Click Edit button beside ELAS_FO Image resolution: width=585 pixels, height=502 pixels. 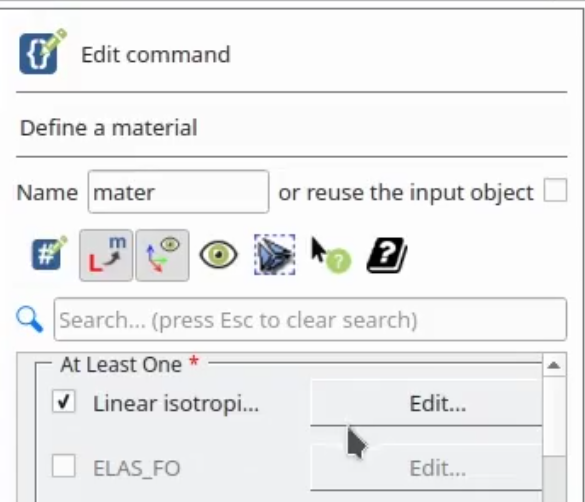tap(426, 468)
